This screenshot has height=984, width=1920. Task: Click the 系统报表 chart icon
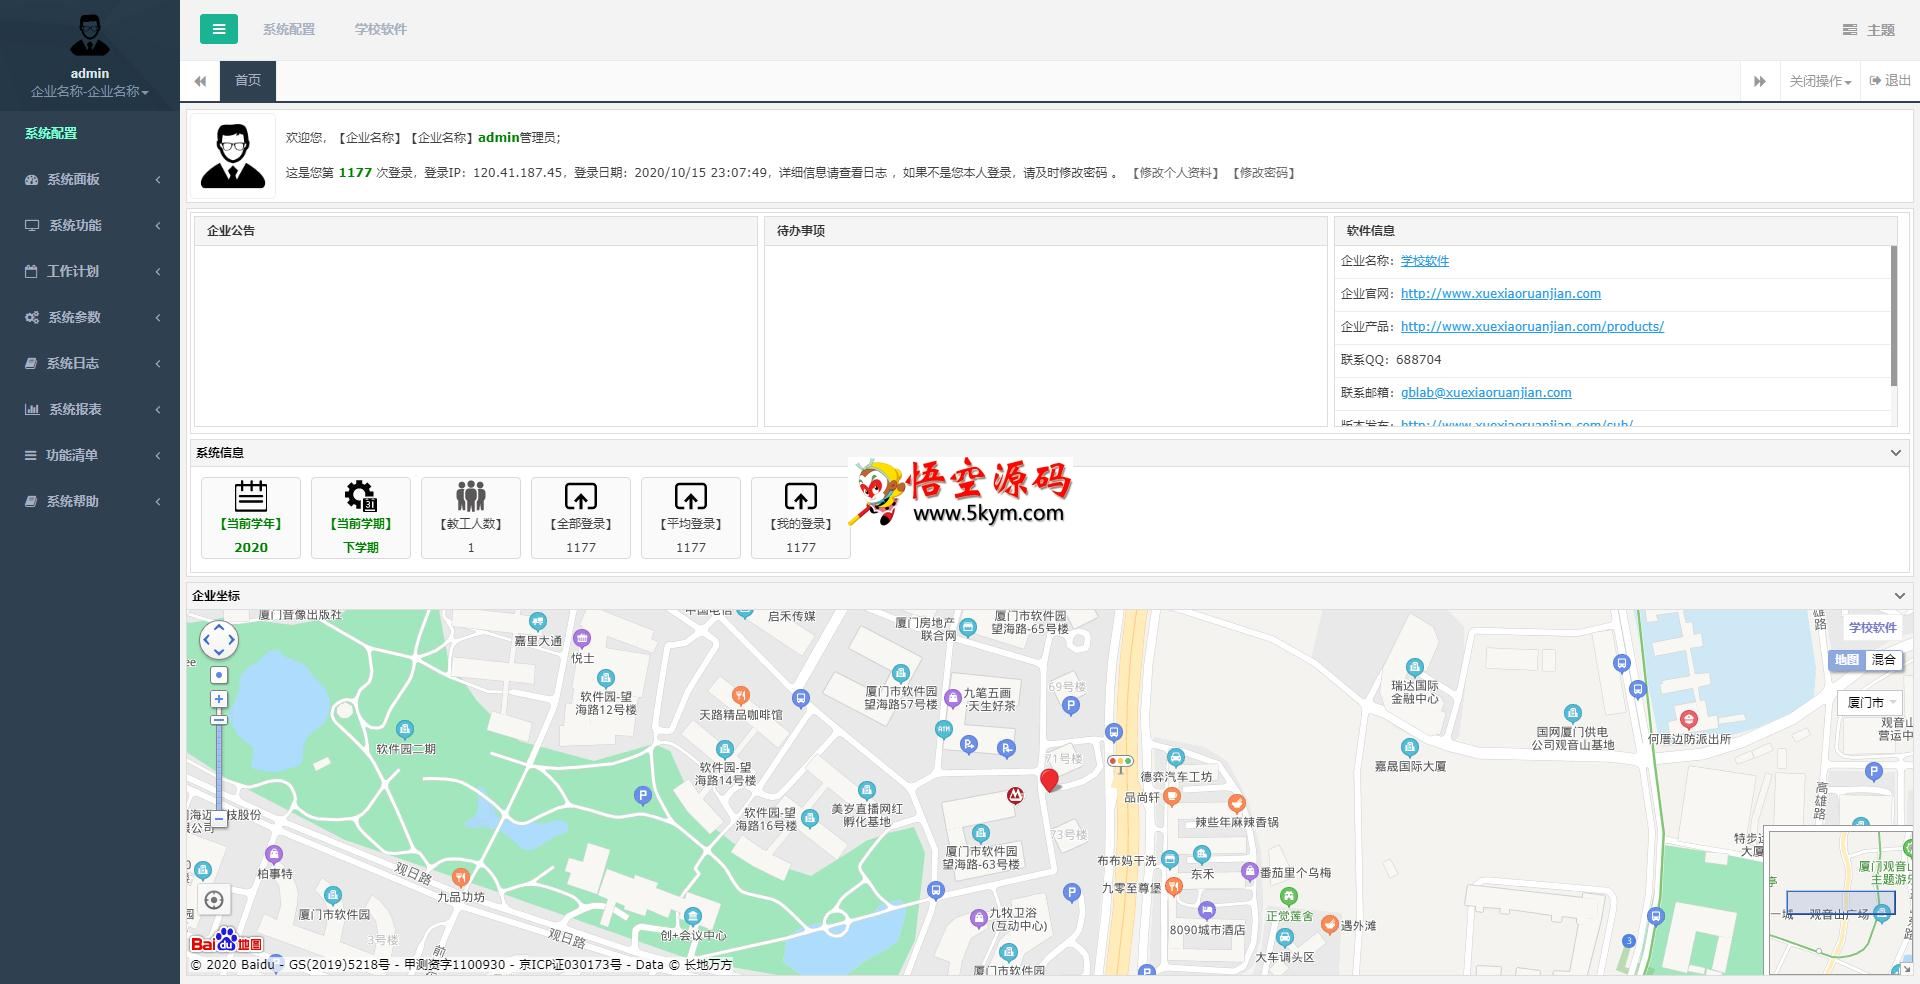[x=32, y=410]
